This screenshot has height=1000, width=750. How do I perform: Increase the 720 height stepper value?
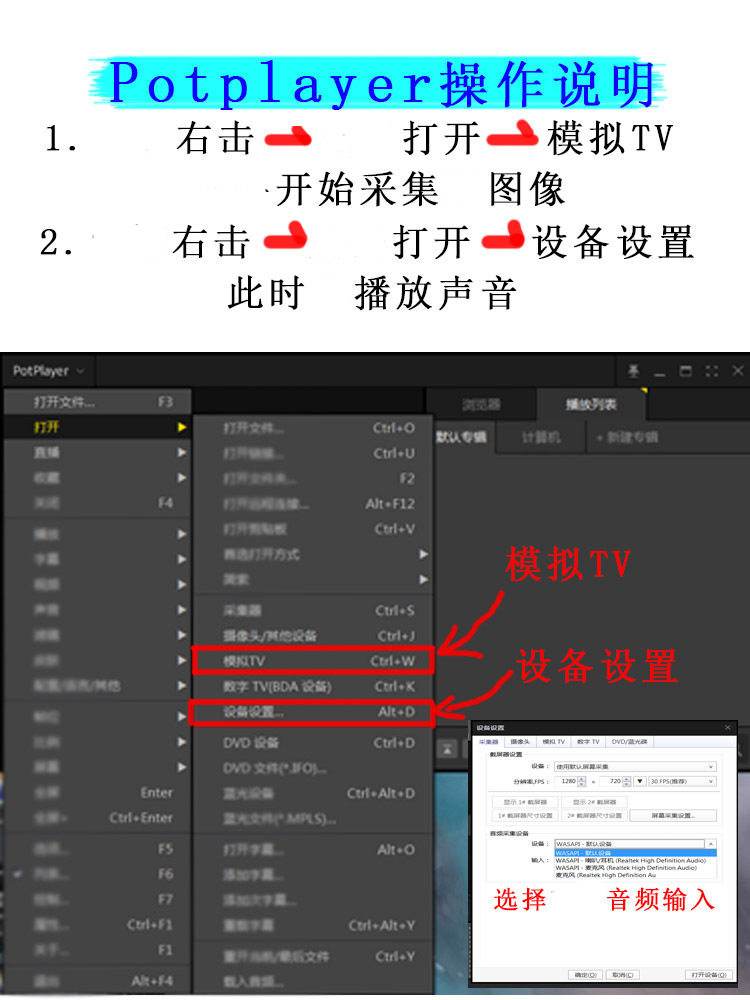(x=627, y=779)
